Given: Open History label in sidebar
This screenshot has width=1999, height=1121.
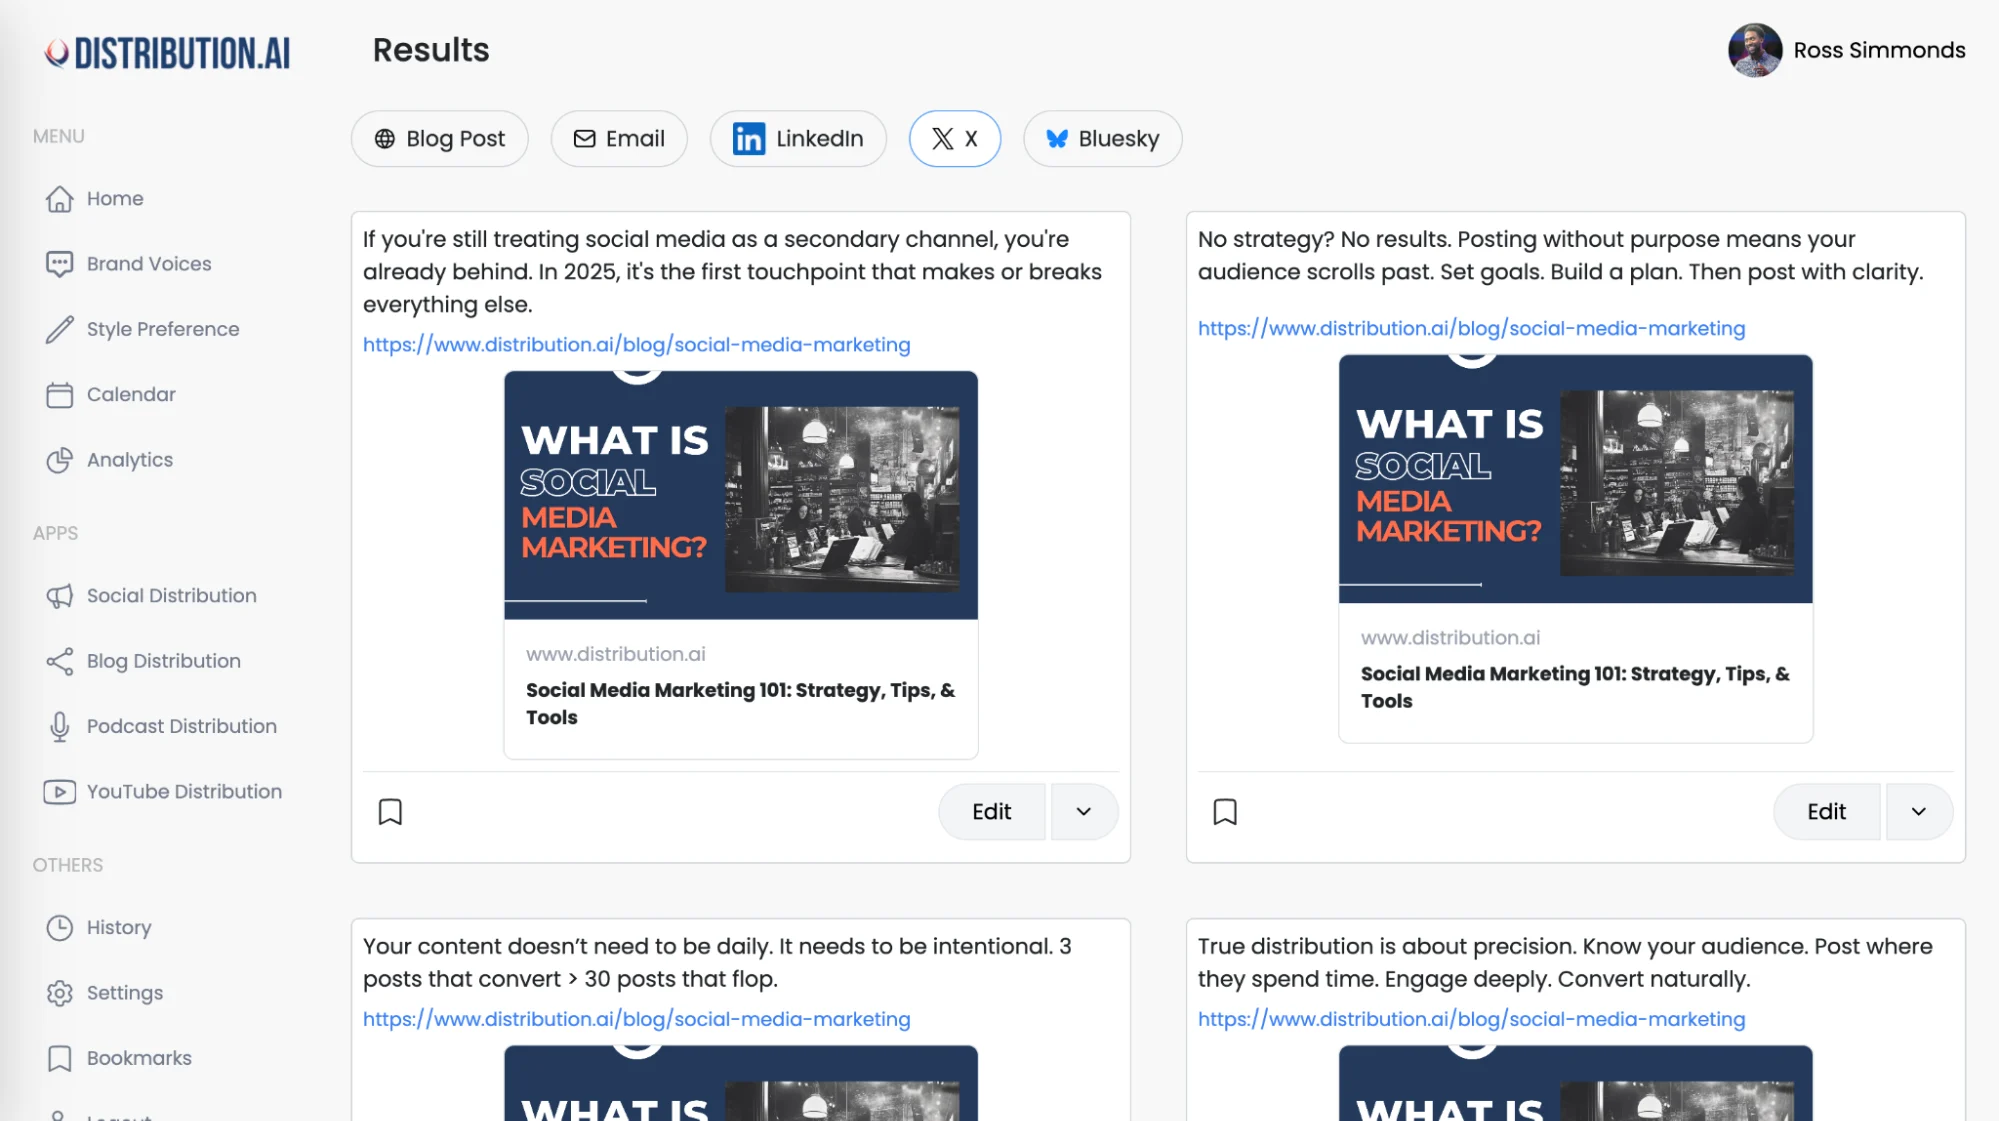Looking at the screenshot, I should click(119, 928).
